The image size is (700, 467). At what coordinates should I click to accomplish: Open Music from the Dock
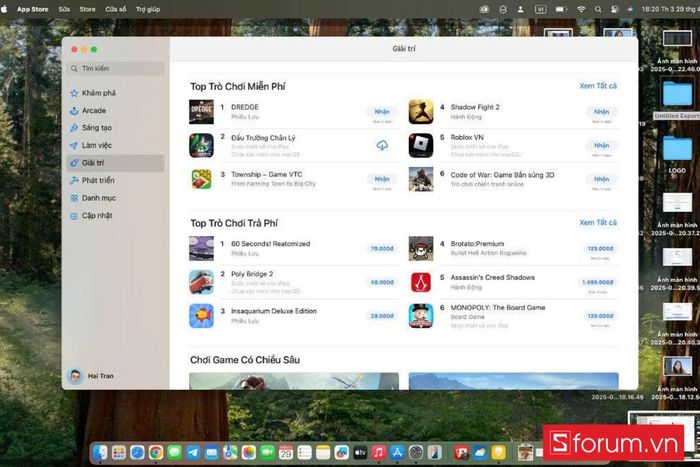pyautogui.click(x=379, y=452)
